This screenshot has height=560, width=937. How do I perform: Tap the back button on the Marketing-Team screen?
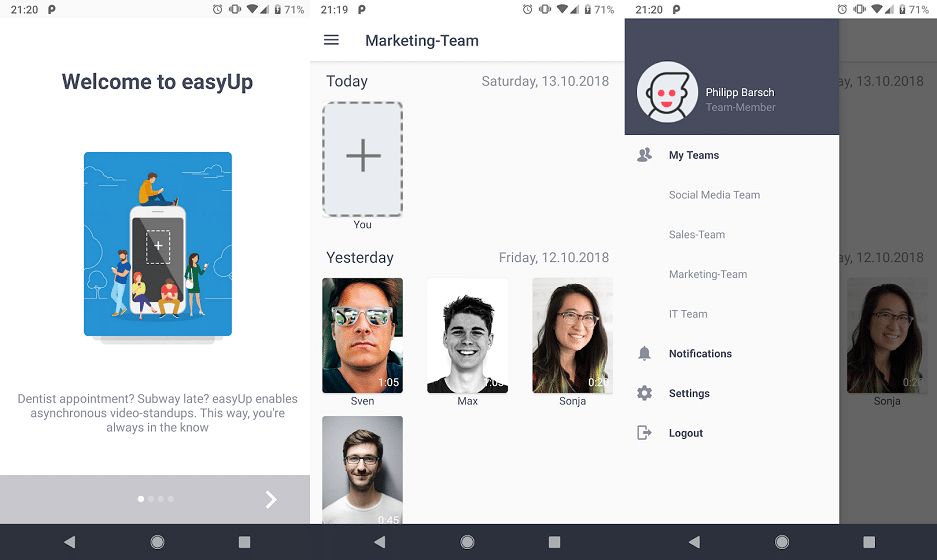[379, 542]
